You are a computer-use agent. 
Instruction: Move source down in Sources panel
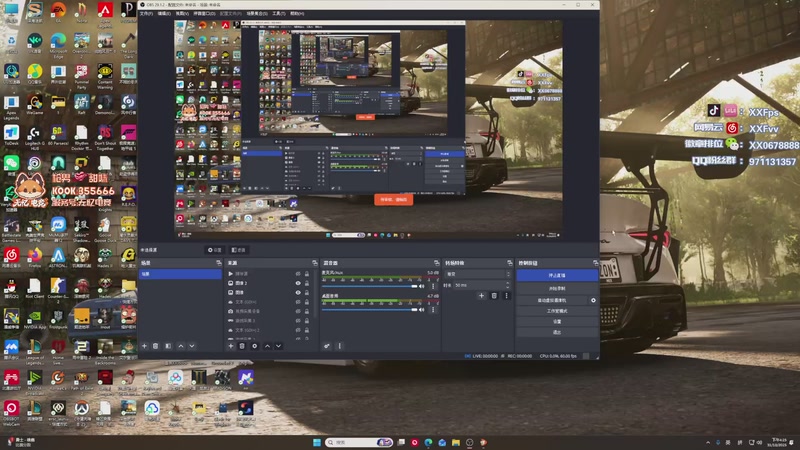279,346
